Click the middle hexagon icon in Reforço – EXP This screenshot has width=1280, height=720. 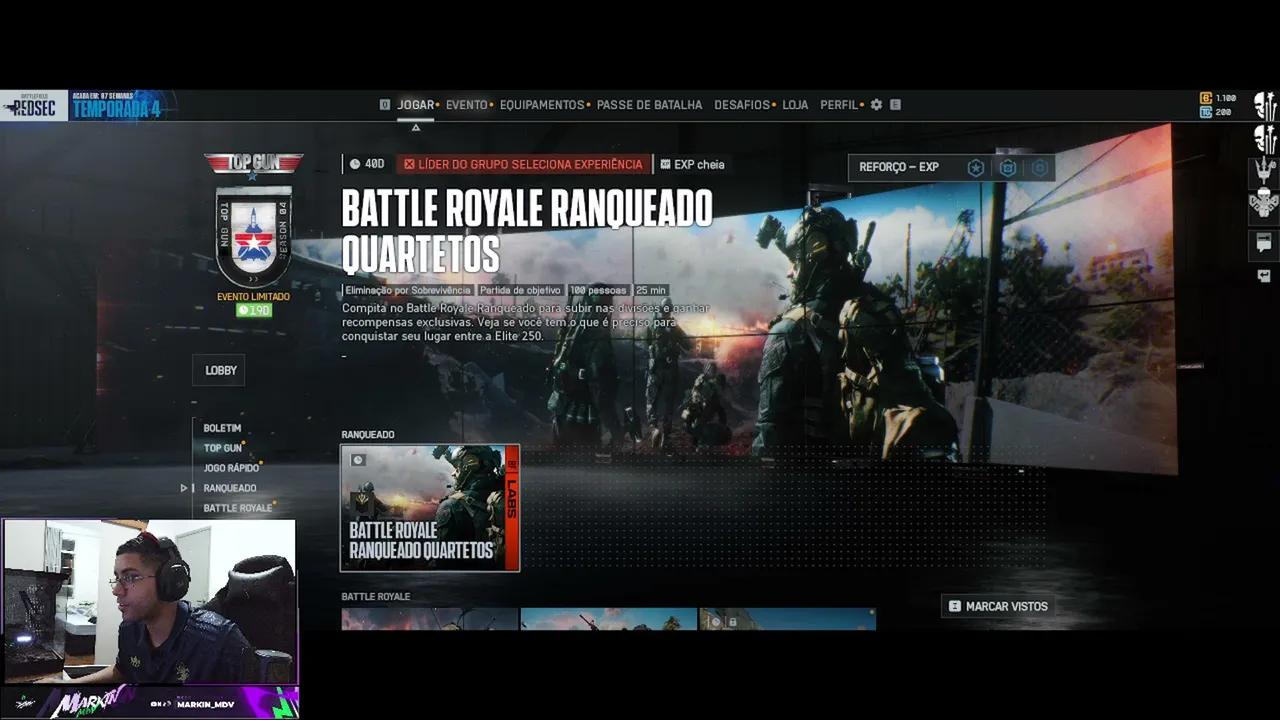1008,168
